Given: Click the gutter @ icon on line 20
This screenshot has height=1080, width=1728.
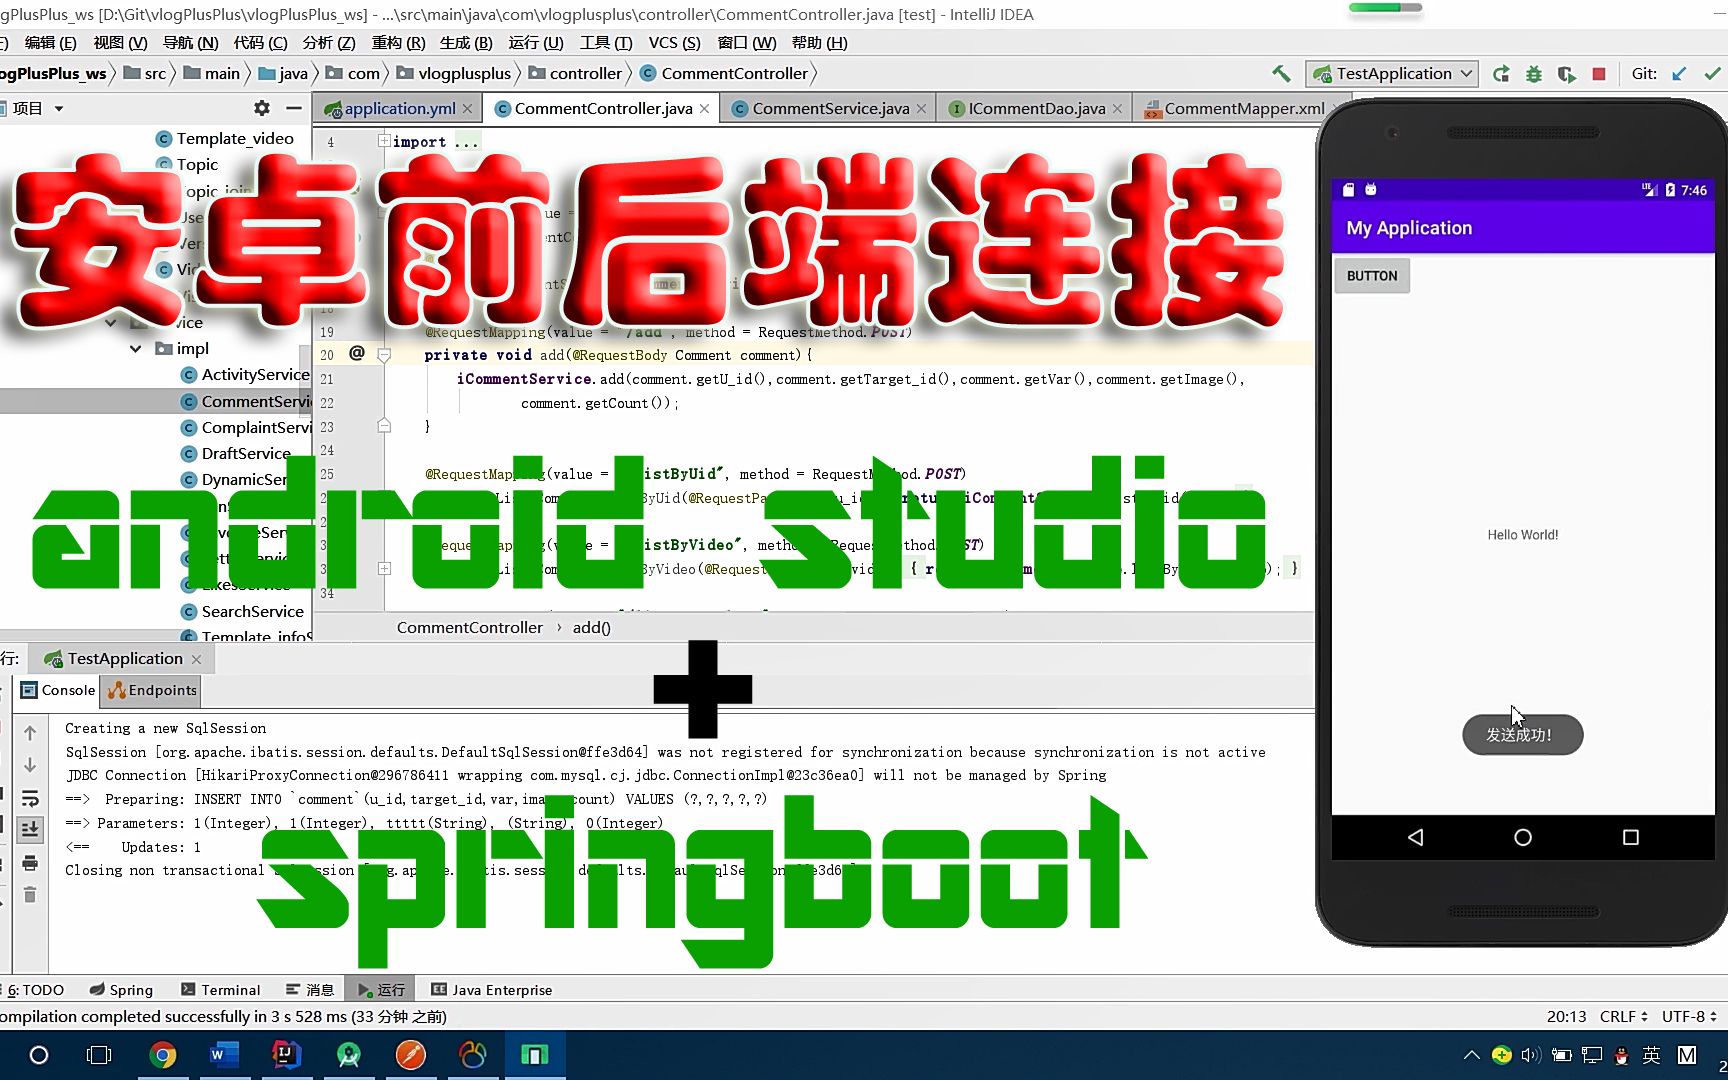Looking at the screenshot, I should click(x=357, y=354).
